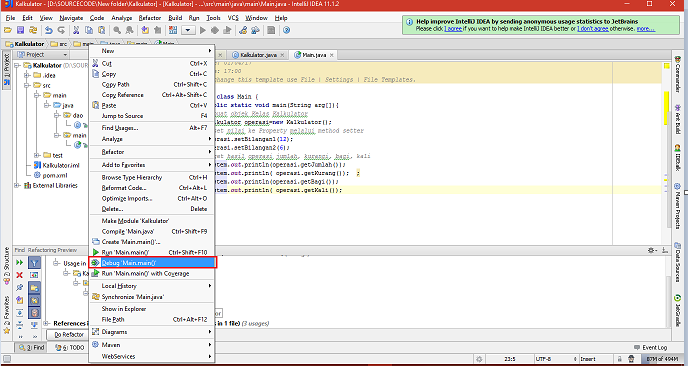Open the Refactor menu in menu bar

point(150,18)
